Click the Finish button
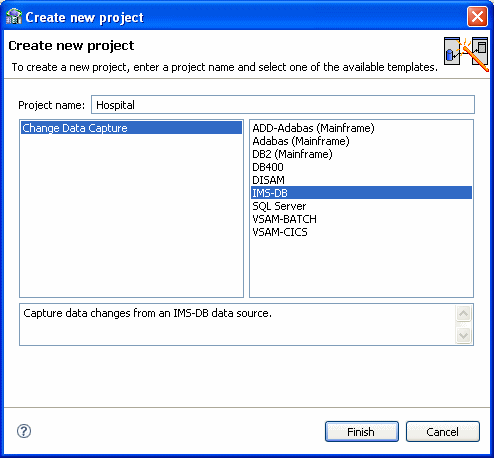Viewport: 494px width, 458px height. [362, 432]
